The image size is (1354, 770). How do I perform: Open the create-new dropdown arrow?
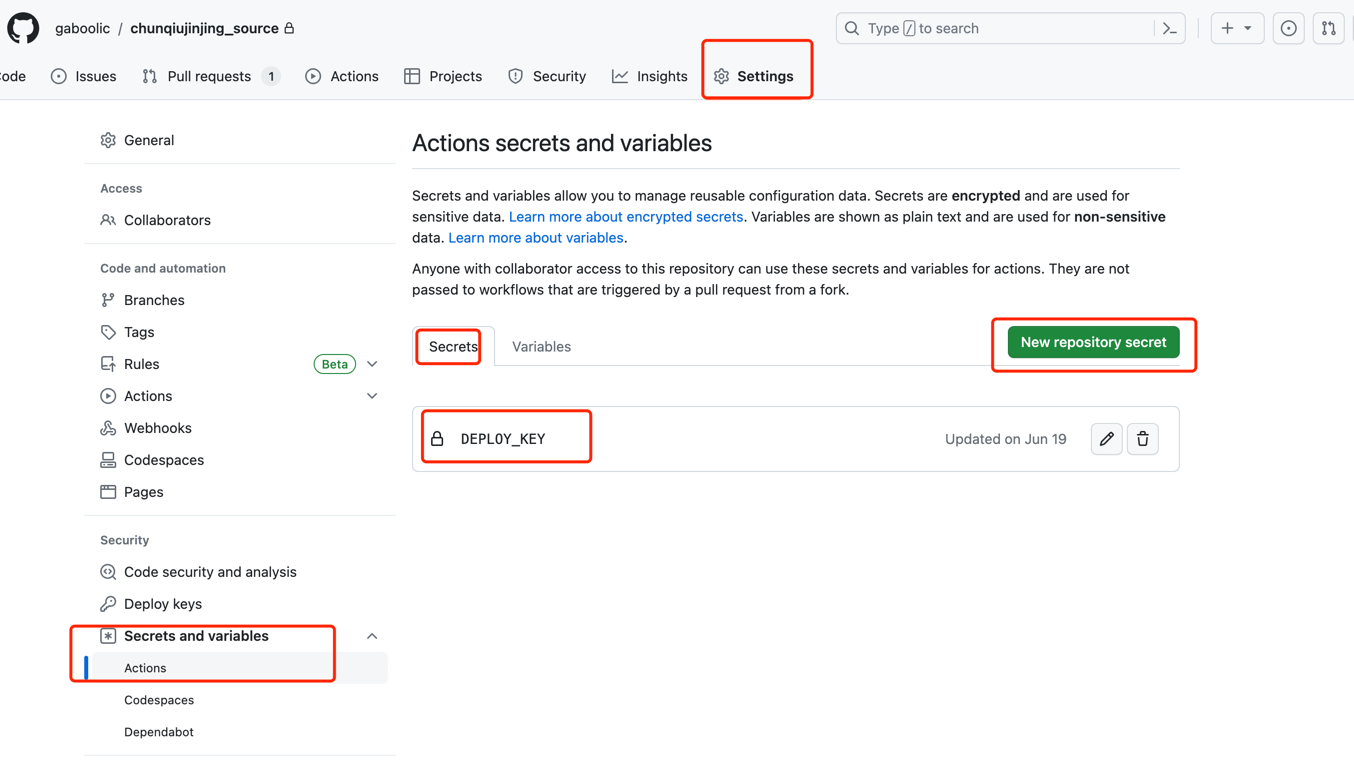(x=1248, y=29)
